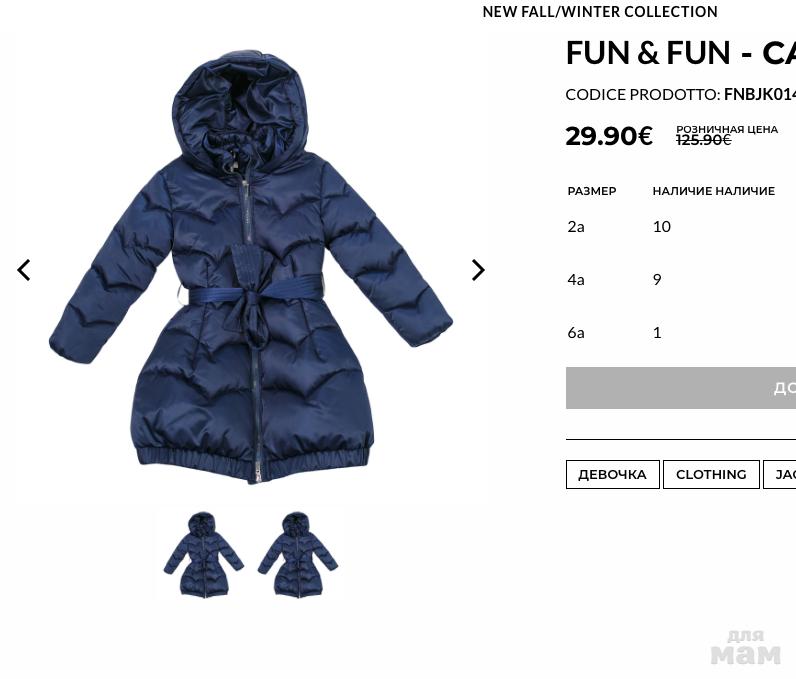The height and width of the screenshot is (679, 796).
Task: Click the РАЗМЕР column header
Action: click(x=592, y=191)
